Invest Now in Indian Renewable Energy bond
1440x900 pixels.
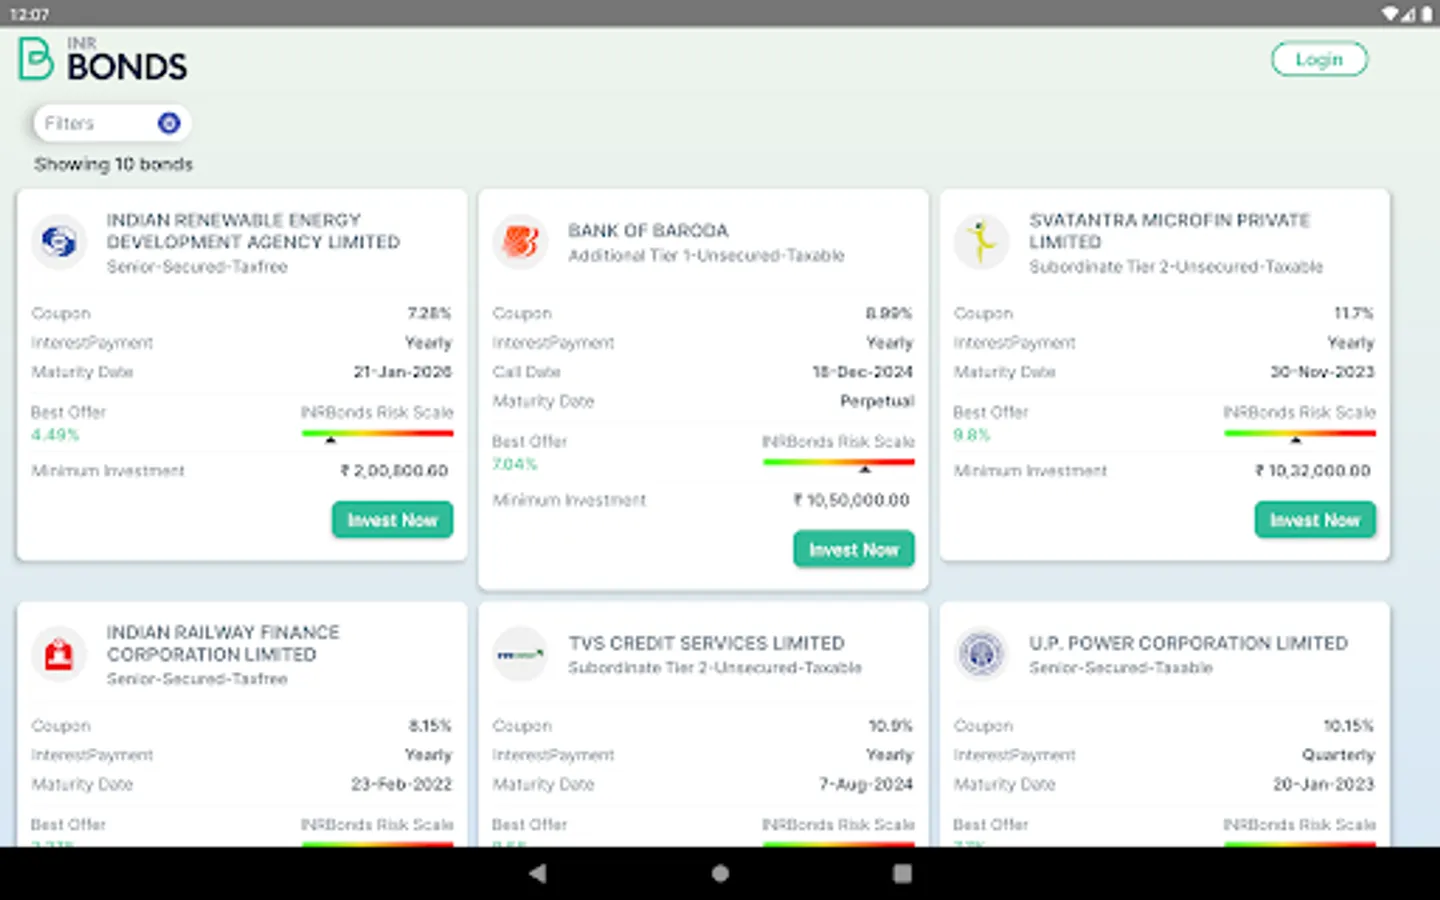click(x=392, y=520)
